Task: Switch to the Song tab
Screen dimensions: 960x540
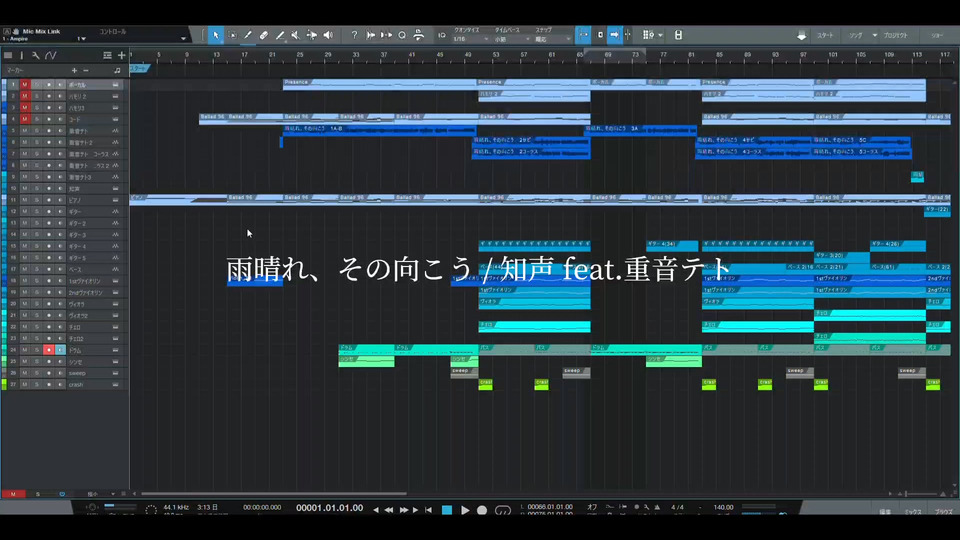Action: pyautogui.click(x=856, y=36)
